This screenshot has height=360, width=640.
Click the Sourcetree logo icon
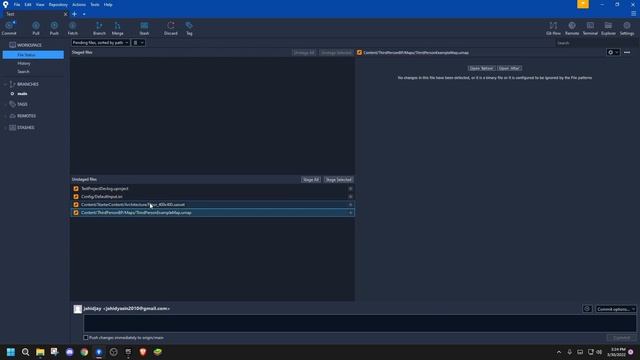5,4
